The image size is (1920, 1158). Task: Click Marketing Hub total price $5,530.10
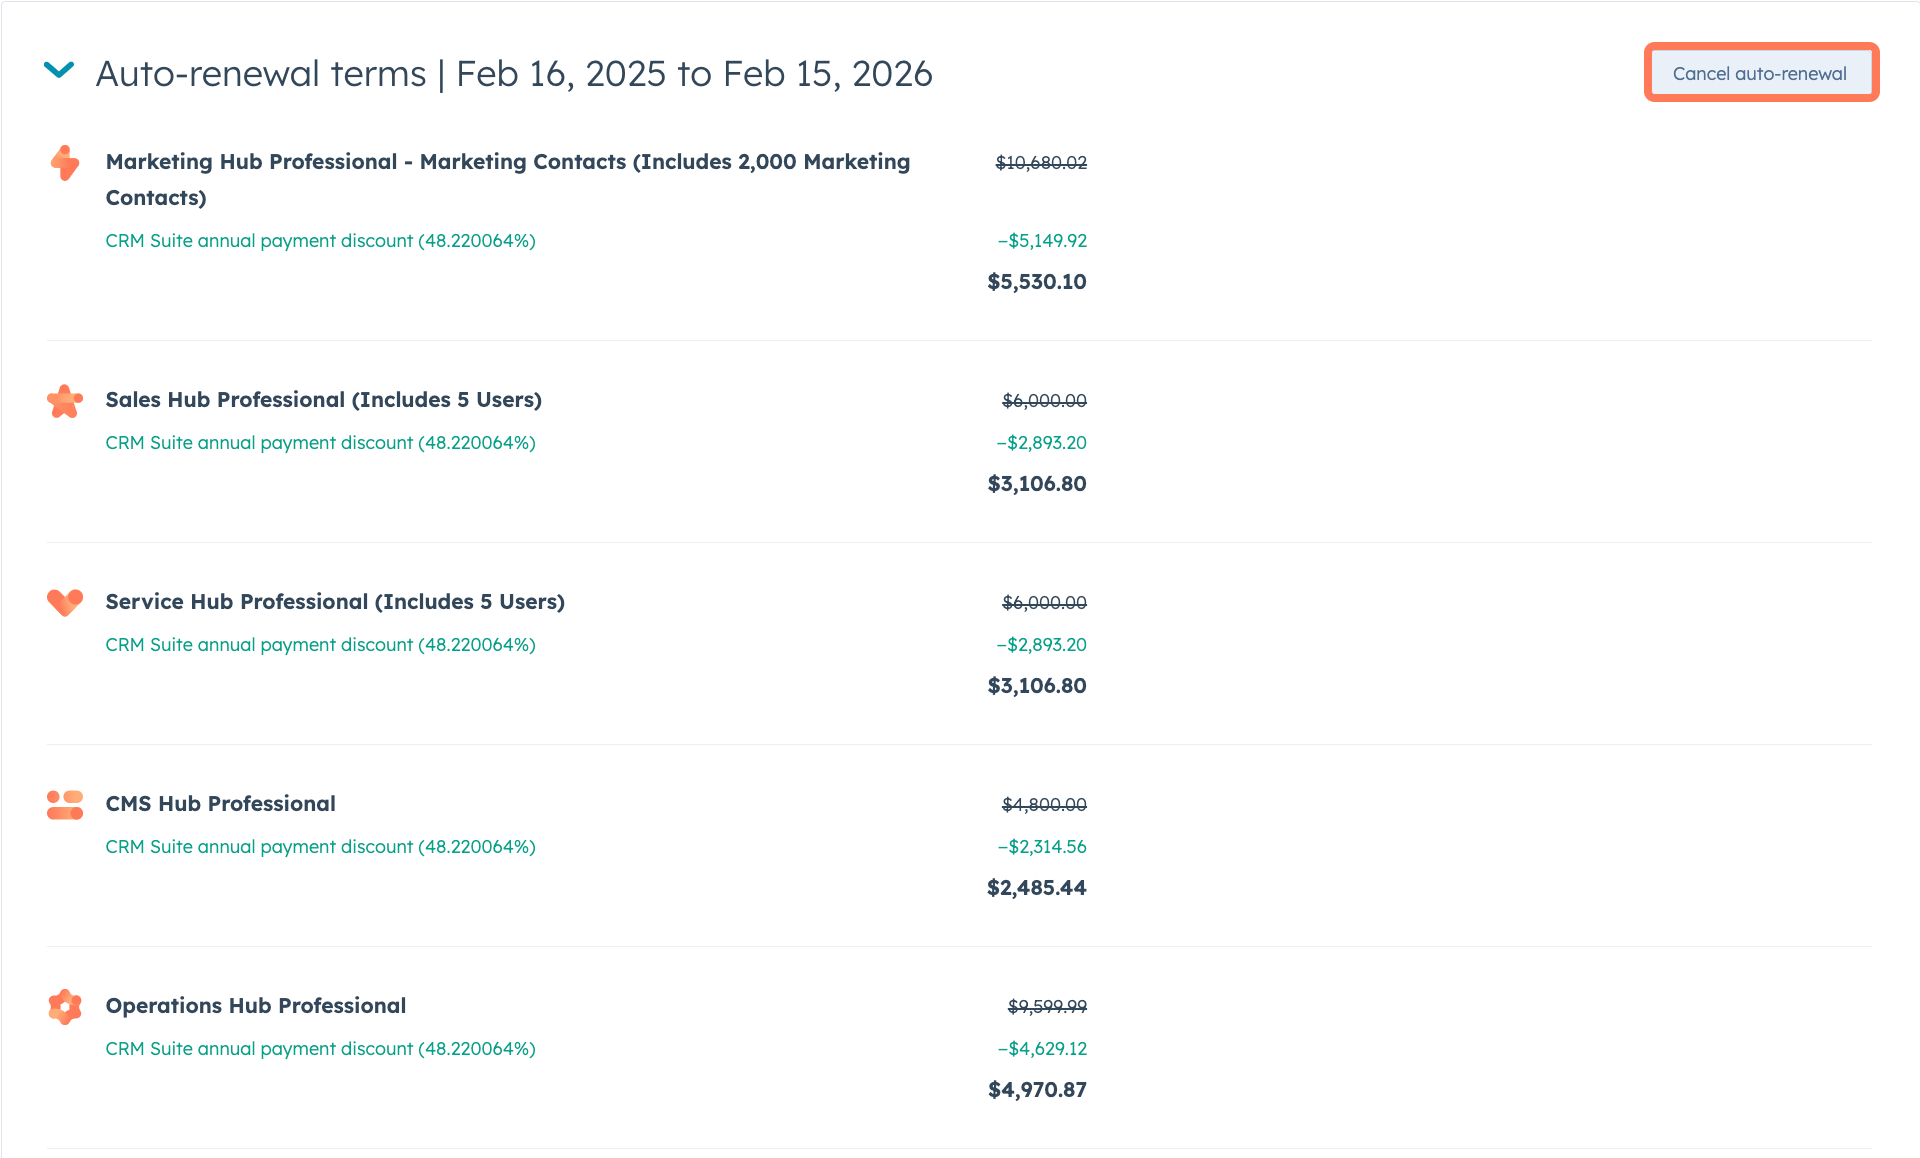pyautogui.click(x=1036, y=282)
